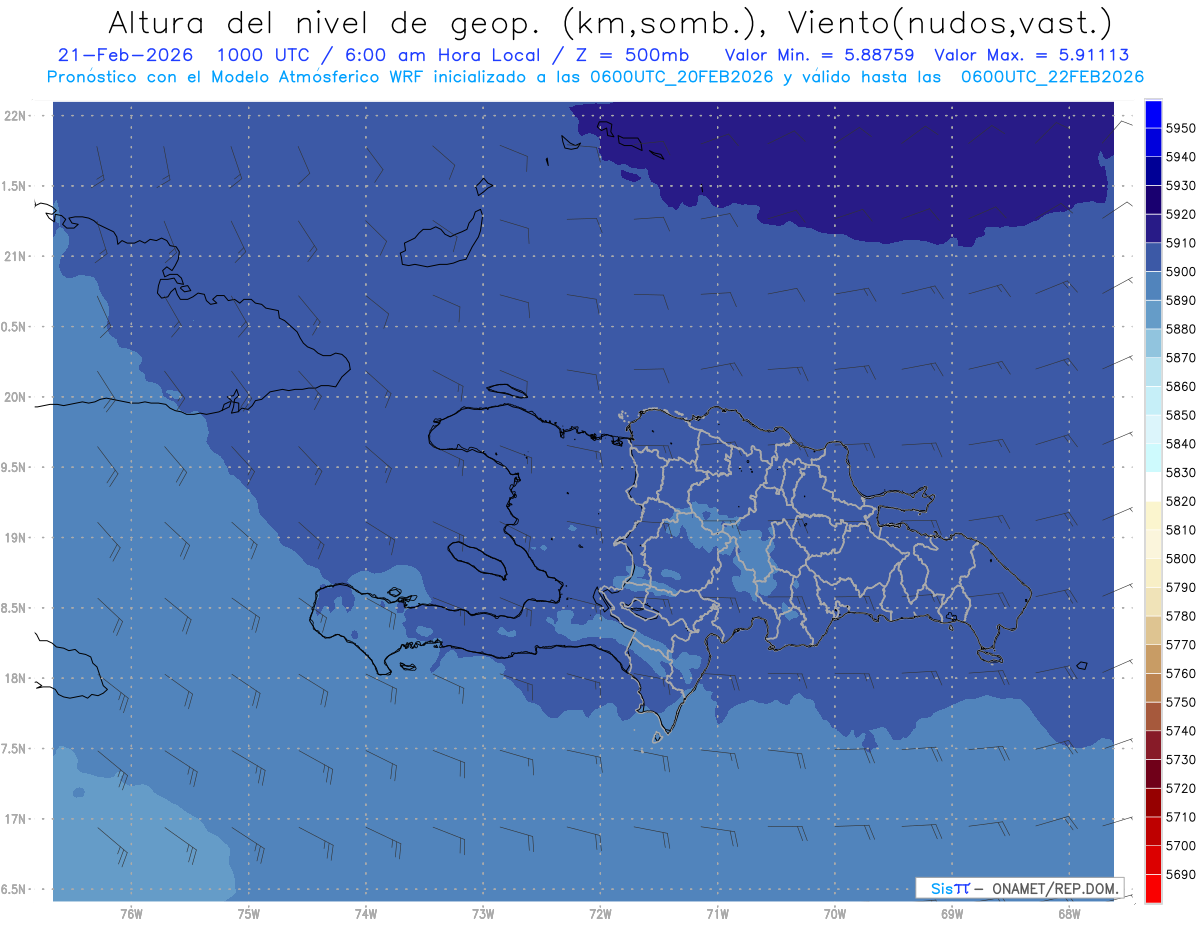Click the colorbar label 5740

pyautogui.click(x=1180, y=731)
